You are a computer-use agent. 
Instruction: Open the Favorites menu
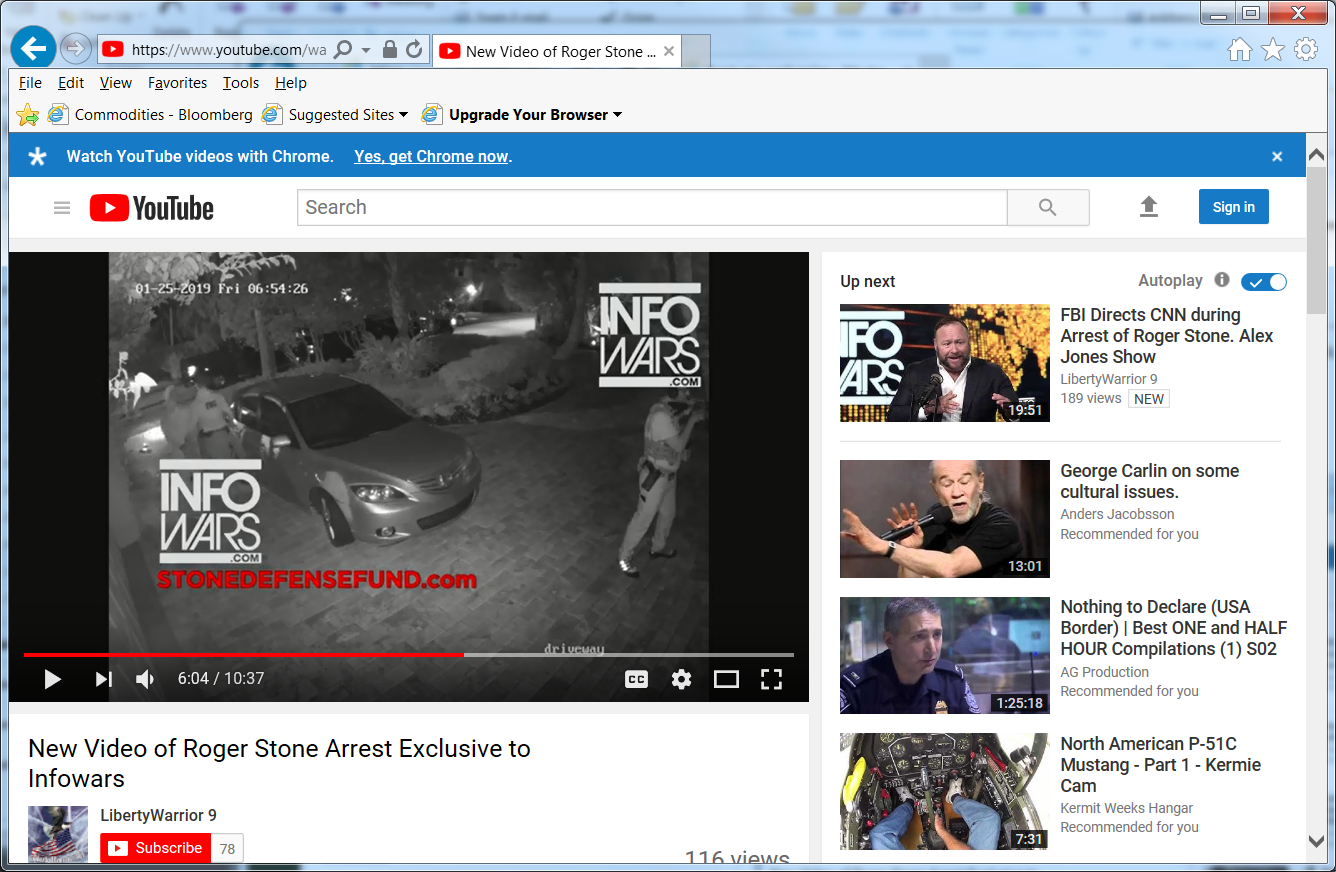click(x=177, y=83)
